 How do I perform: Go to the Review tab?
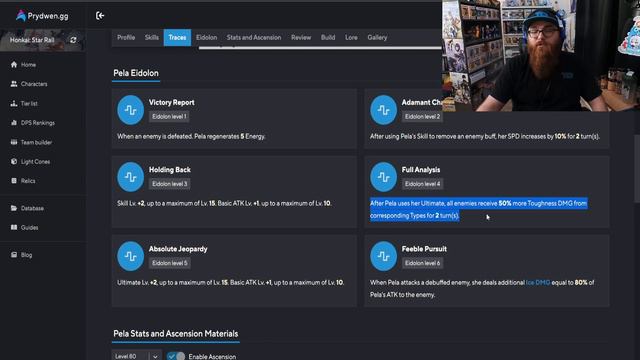301,38
